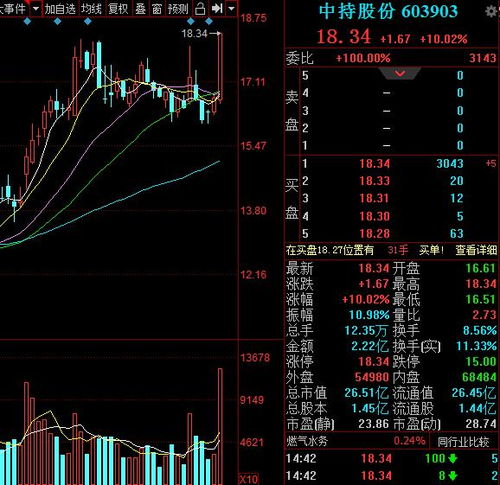
Task: Click the green down arrow beside 100 trade
Action: (453, 459)
